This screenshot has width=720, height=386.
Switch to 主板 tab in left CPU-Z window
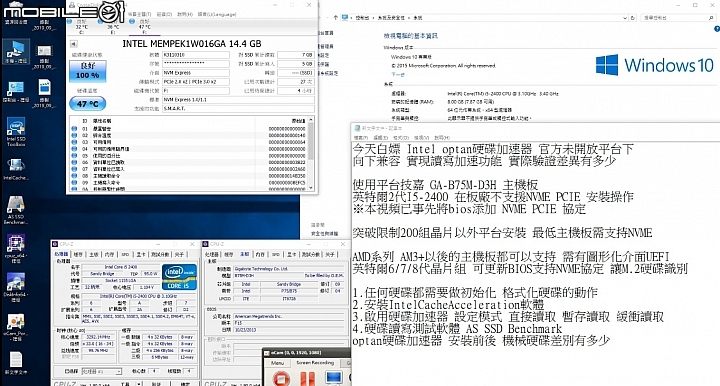tap(94, 254)
